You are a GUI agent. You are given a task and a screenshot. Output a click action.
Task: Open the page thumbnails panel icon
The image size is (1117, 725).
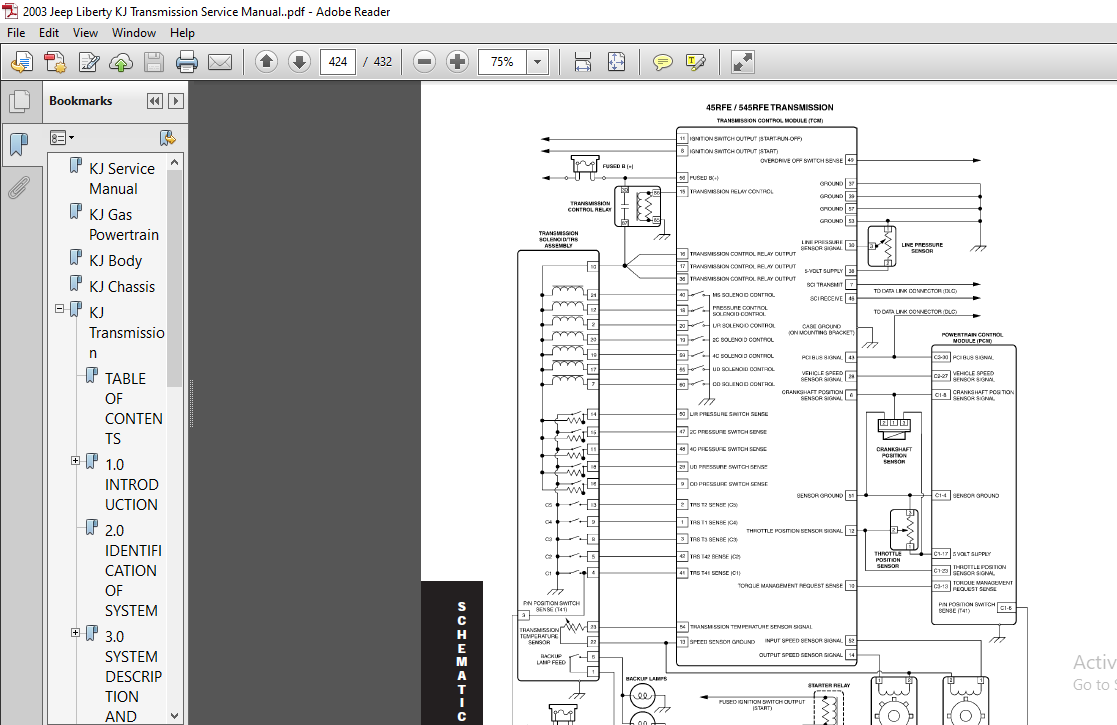pyautogui.click(x=20, y=101)
